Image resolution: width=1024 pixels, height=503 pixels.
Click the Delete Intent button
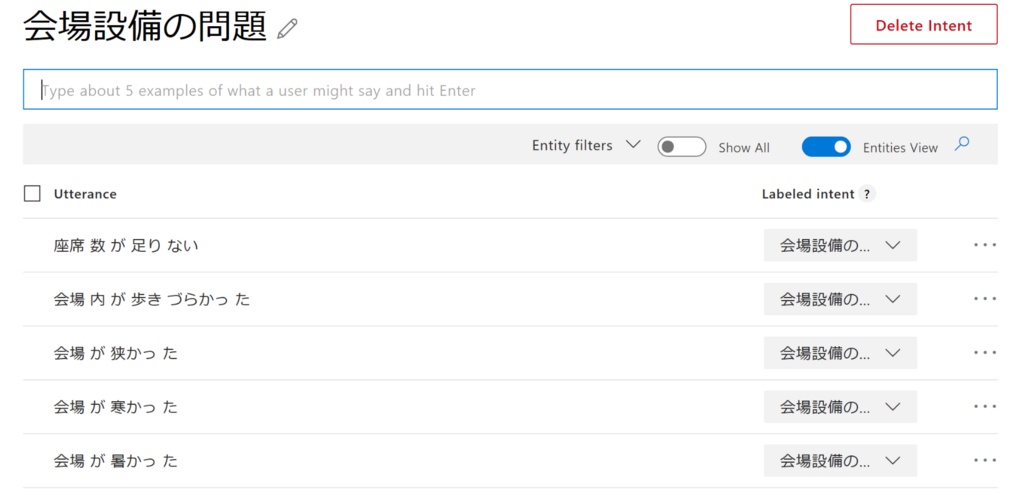coord(923,25)
